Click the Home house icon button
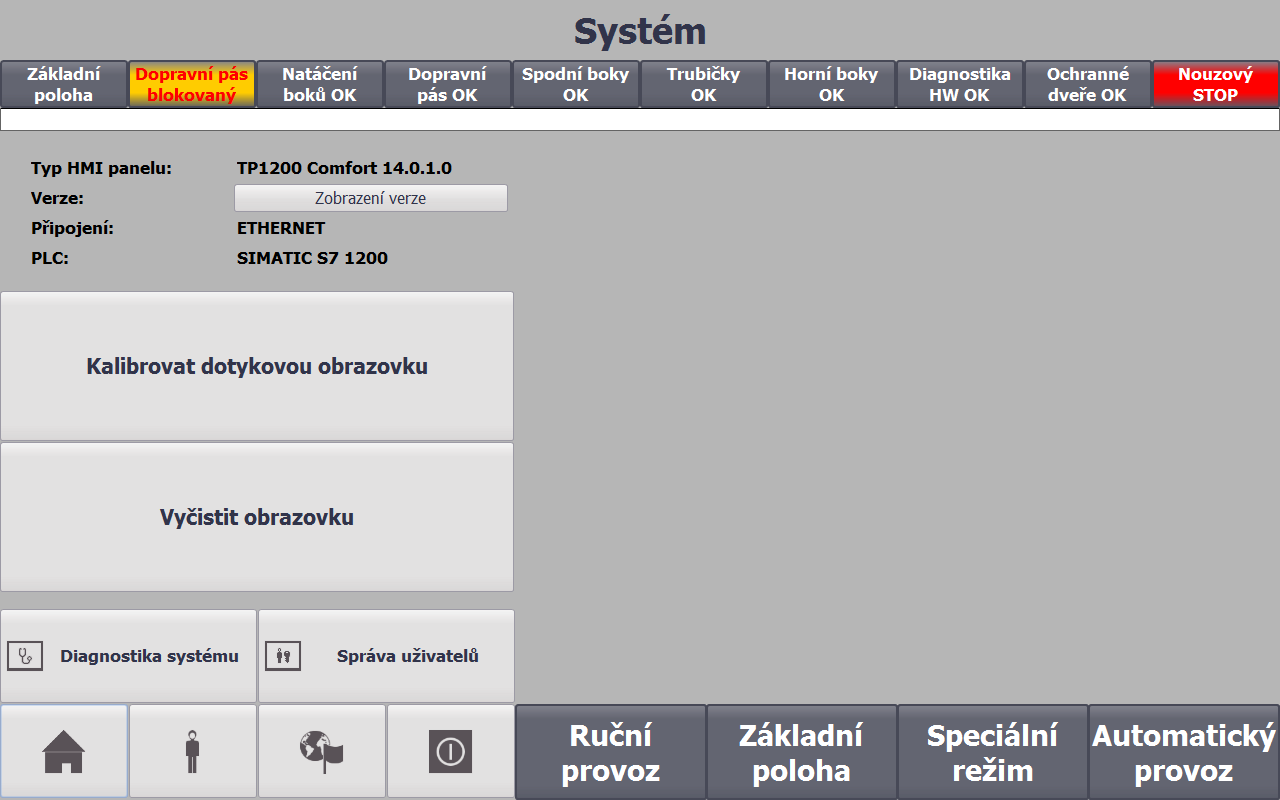Screen dimensions: 1280x800 point(64,751)
